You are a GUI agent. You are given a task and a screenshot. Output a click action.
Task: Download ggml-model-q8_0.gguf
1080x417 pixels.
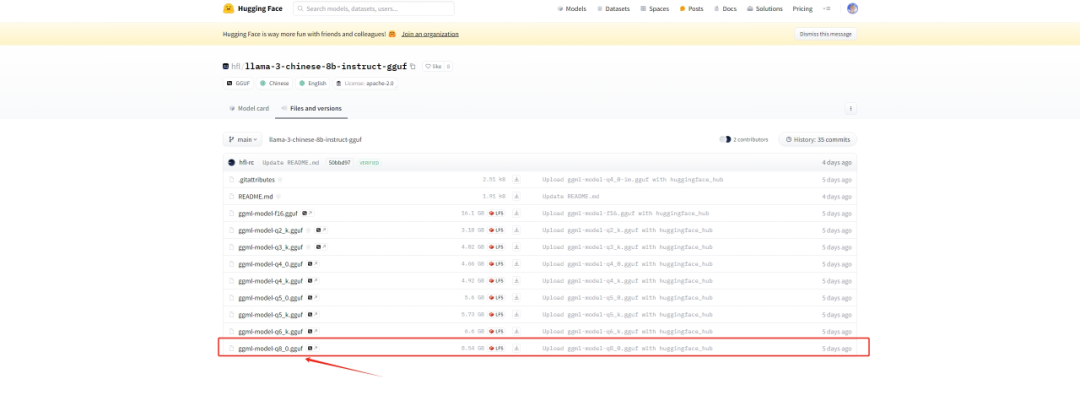517,349
